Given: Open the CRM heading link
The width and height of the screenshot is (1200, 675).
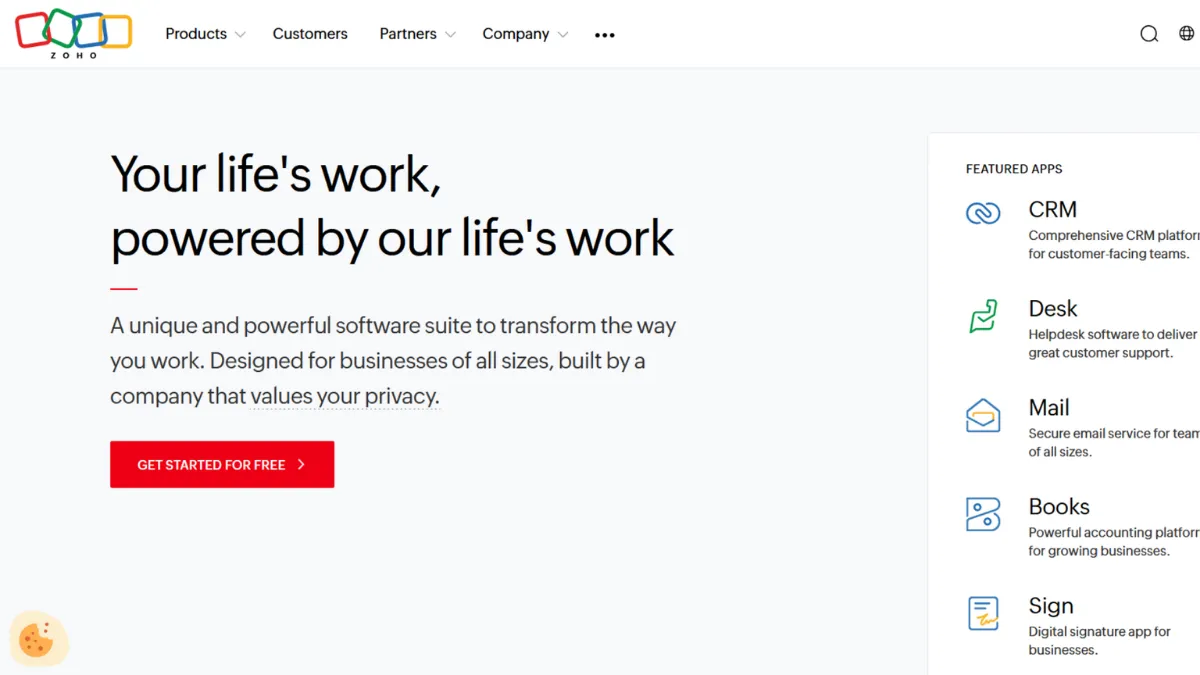Looking at the screenshot, I should (1052, 209).
